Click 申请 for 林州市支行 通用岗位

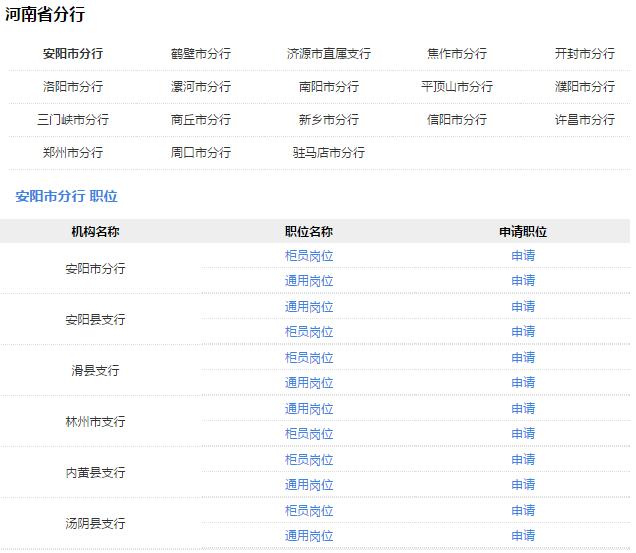click(x=522, y=408)
